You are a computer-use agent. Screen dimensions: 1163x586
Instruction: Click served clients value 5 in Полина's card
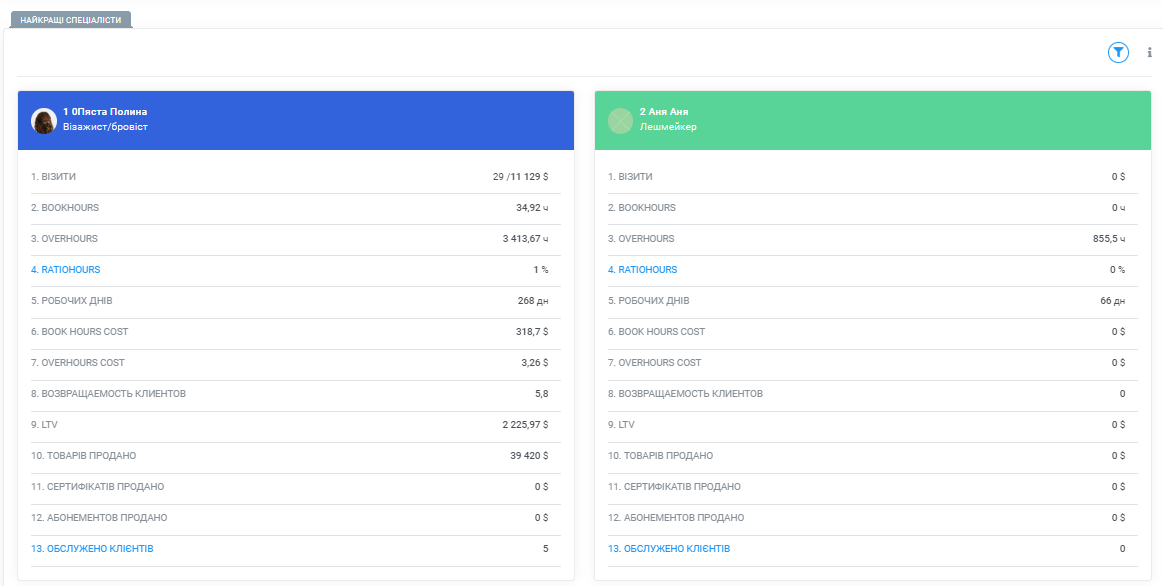(x=546, y=549)
